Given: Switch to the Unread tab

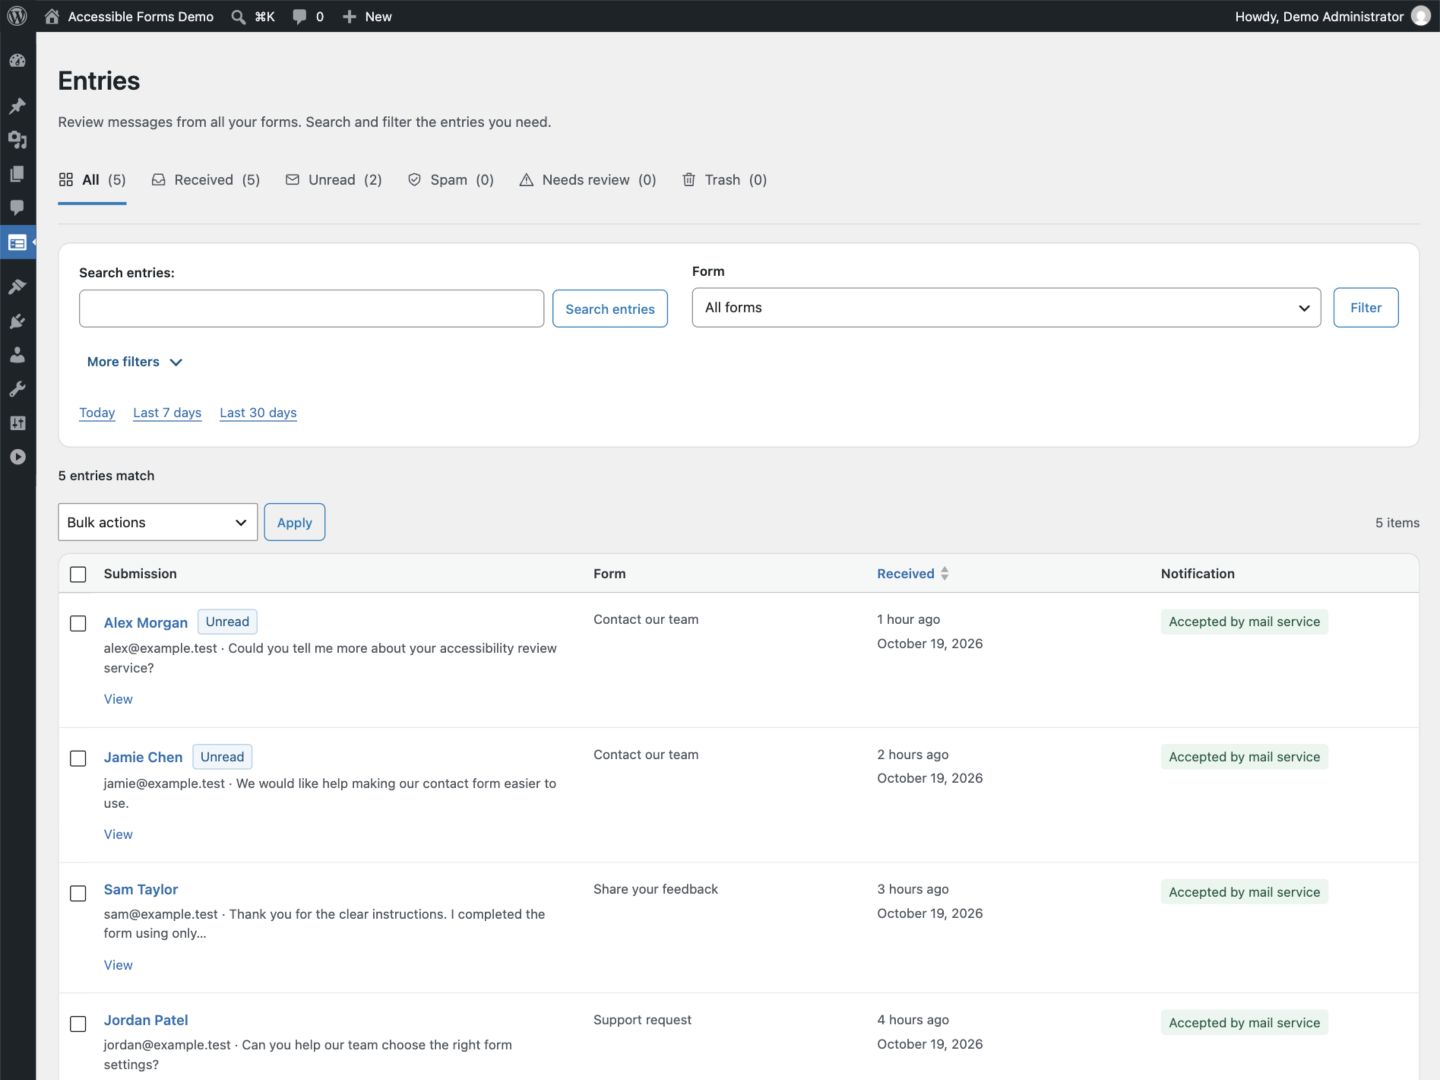Looking at the screenshot, I should (x=334, y=180).
